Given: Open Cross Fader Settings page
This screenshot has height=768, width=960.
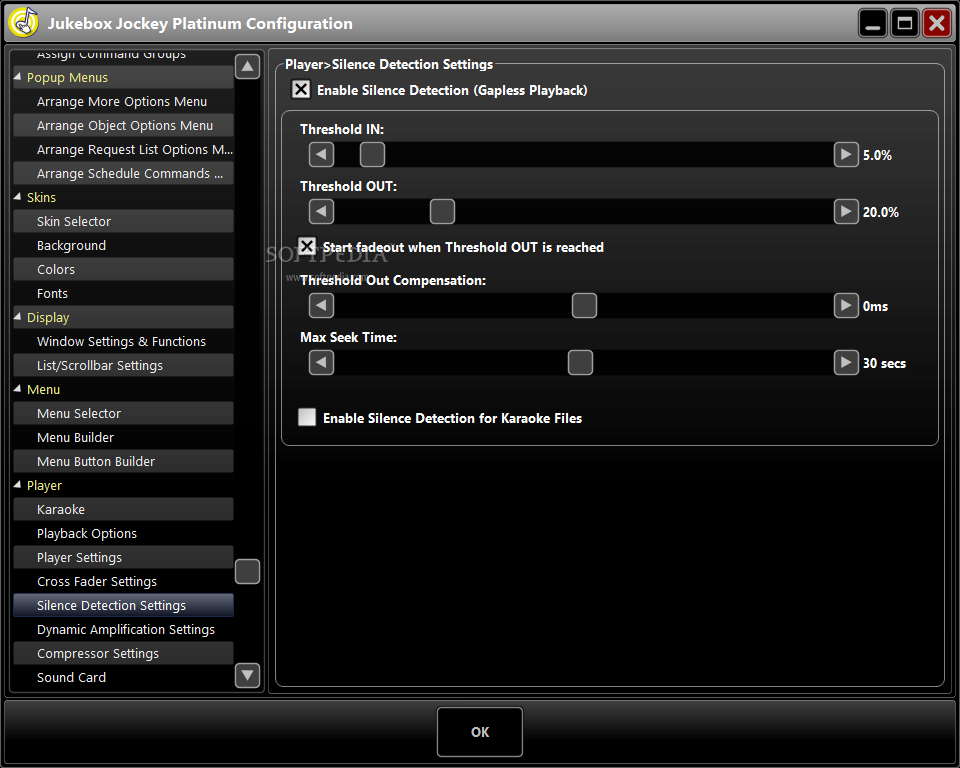Looking at the screenshot, I should click(x=123, y=581).
